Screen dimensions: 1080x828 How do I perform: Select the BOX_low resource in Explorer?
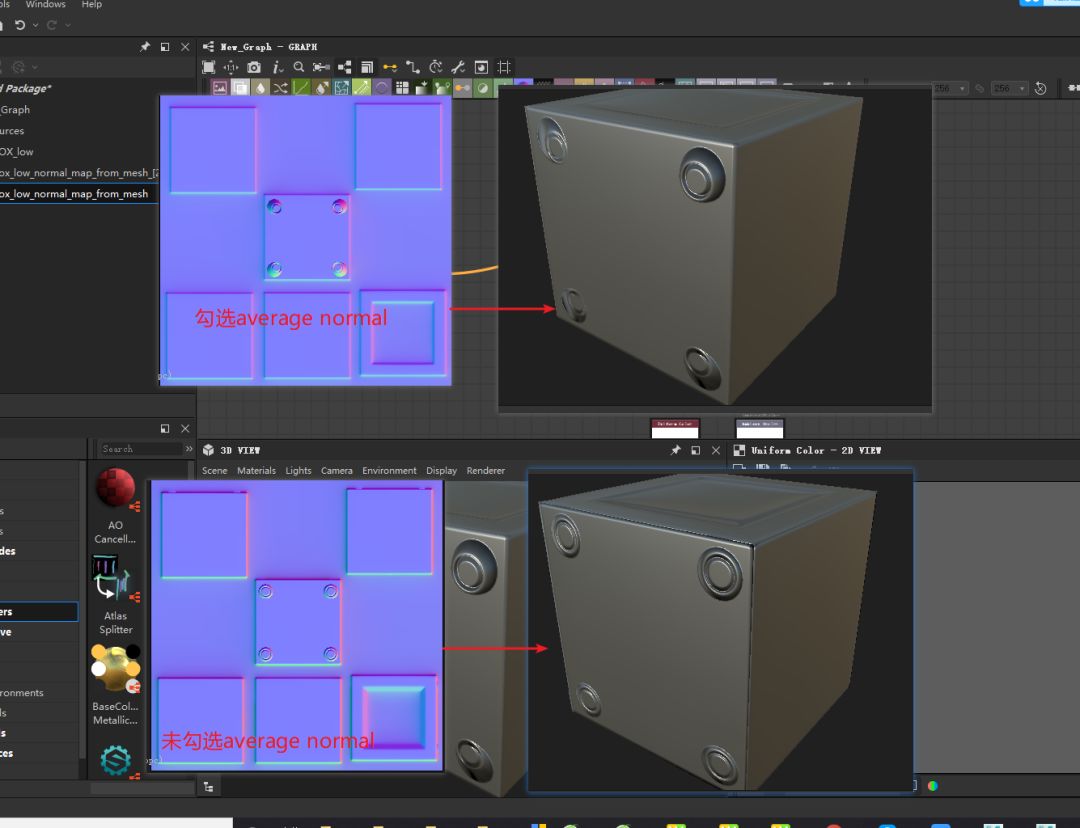point(17,152)
